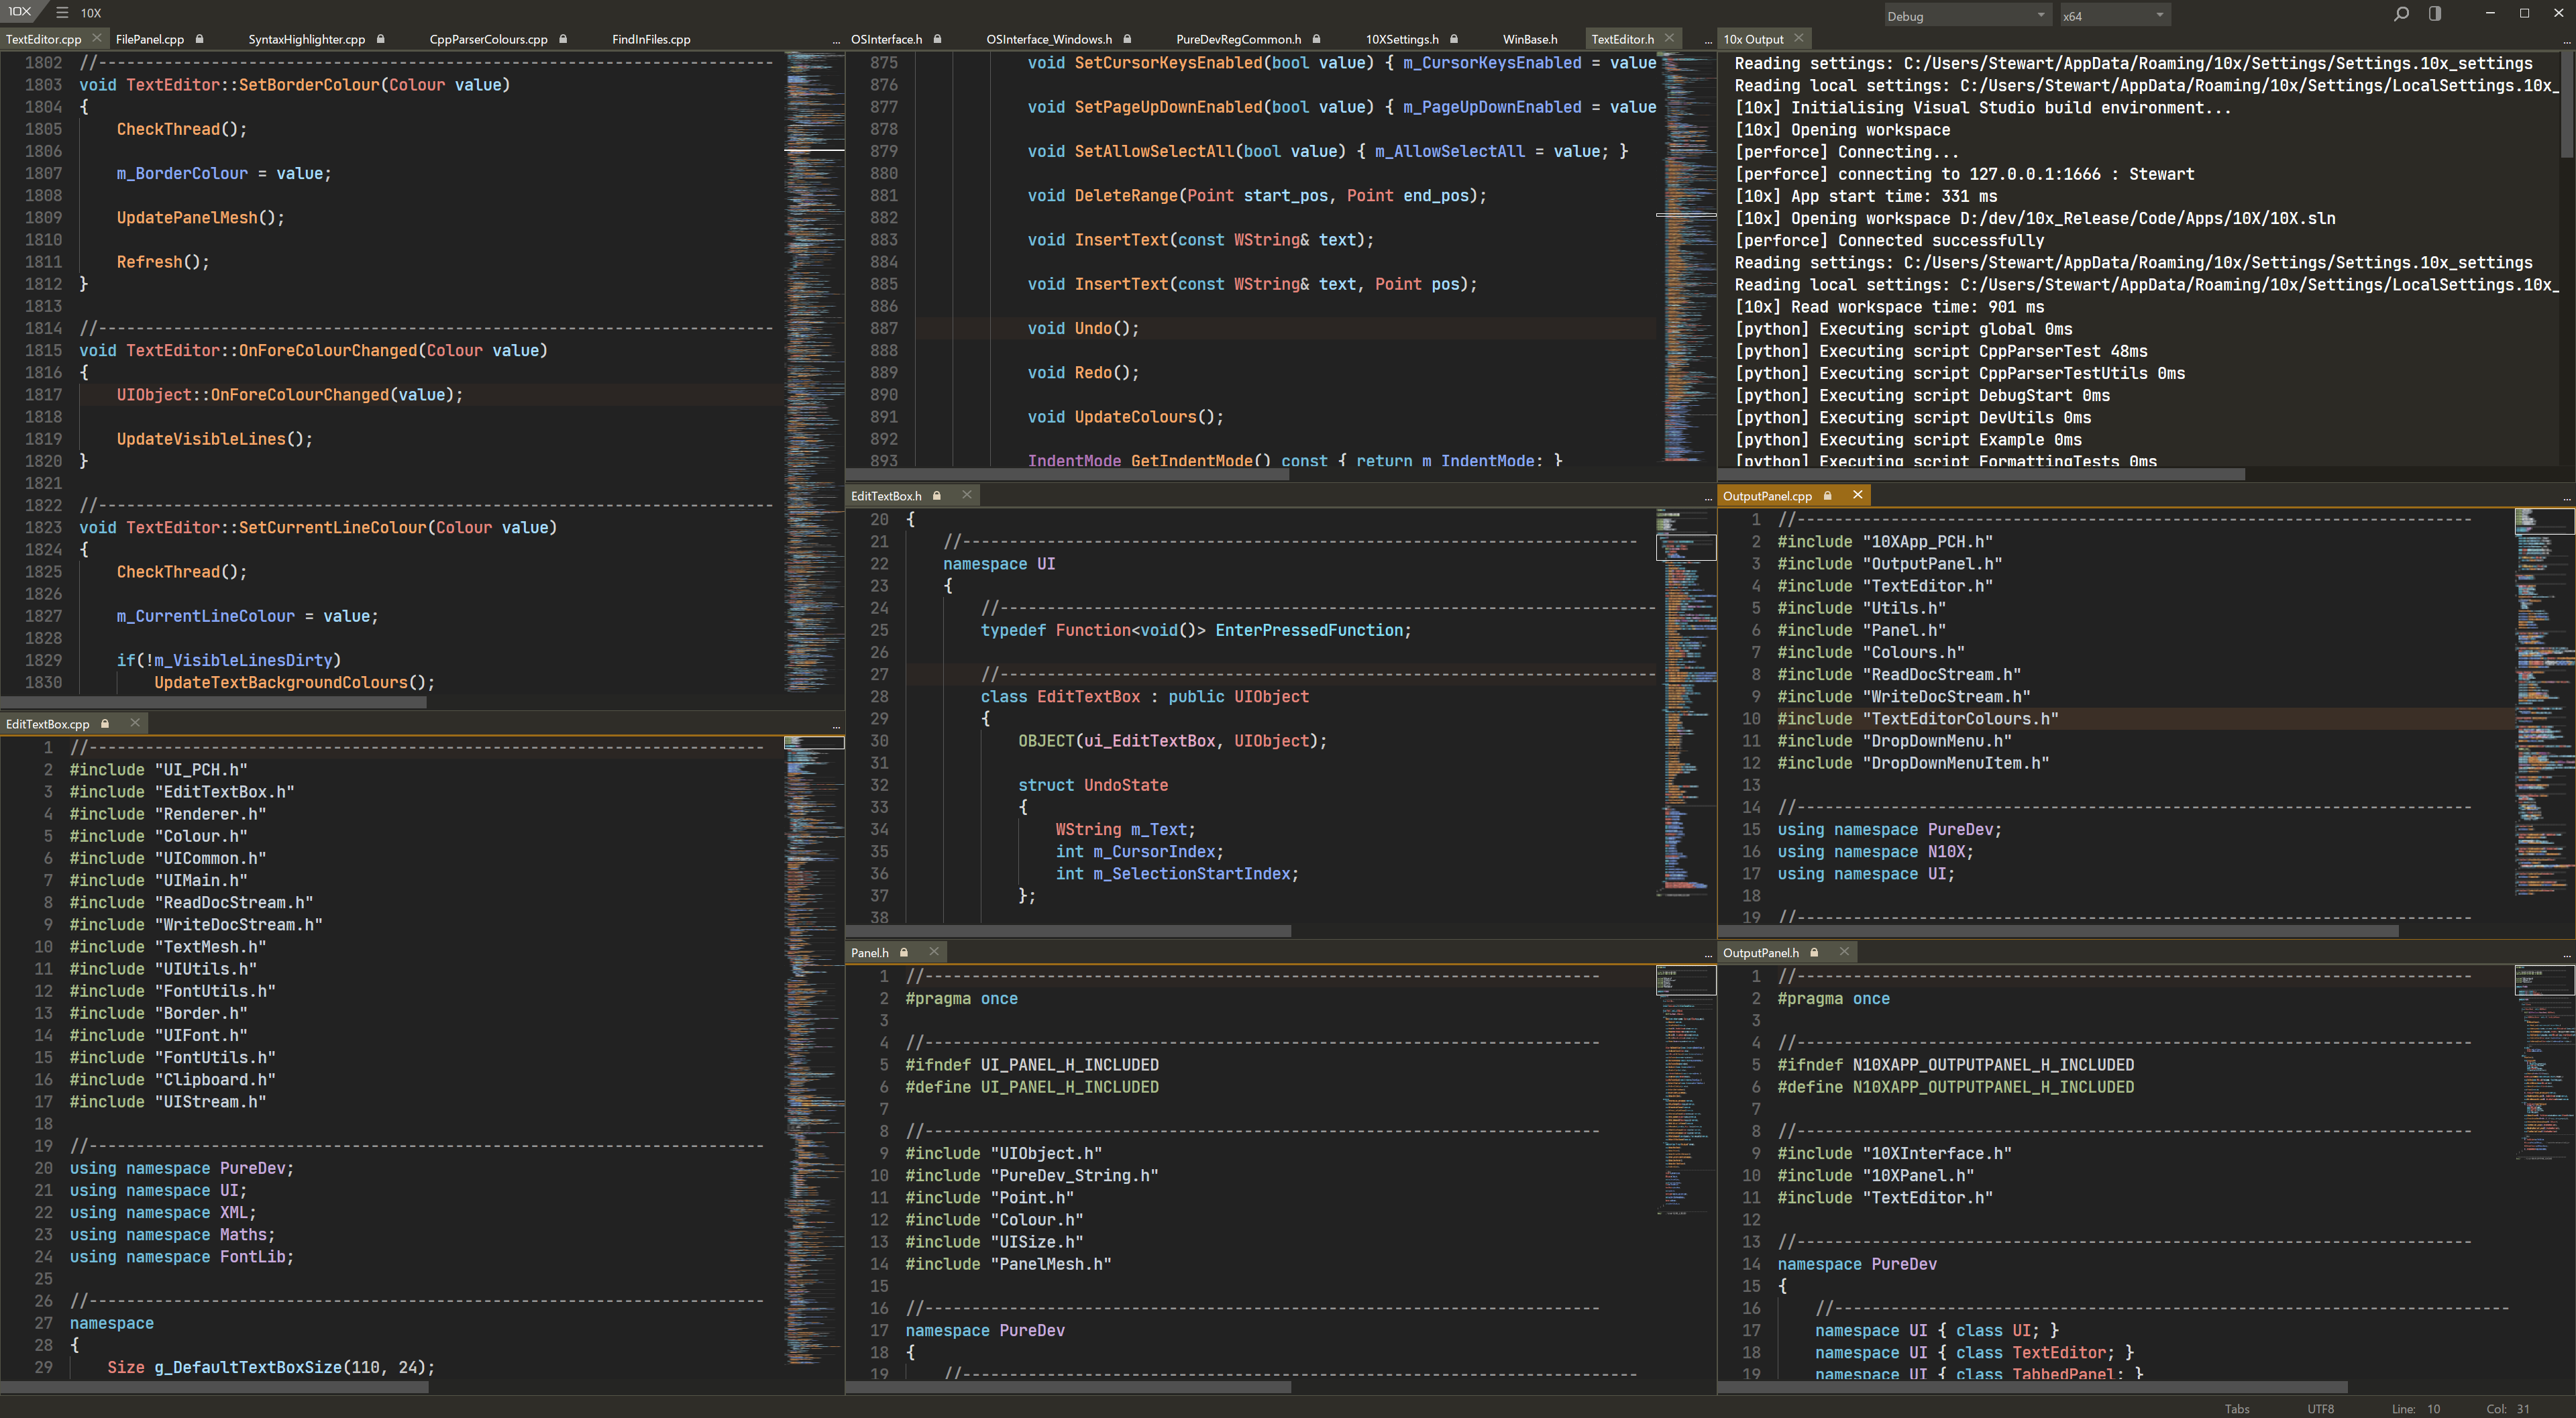Select the PureDevRegCommon.h tab
The height and width of the screenshot is (1418, 2576).
coord(1238,39)
